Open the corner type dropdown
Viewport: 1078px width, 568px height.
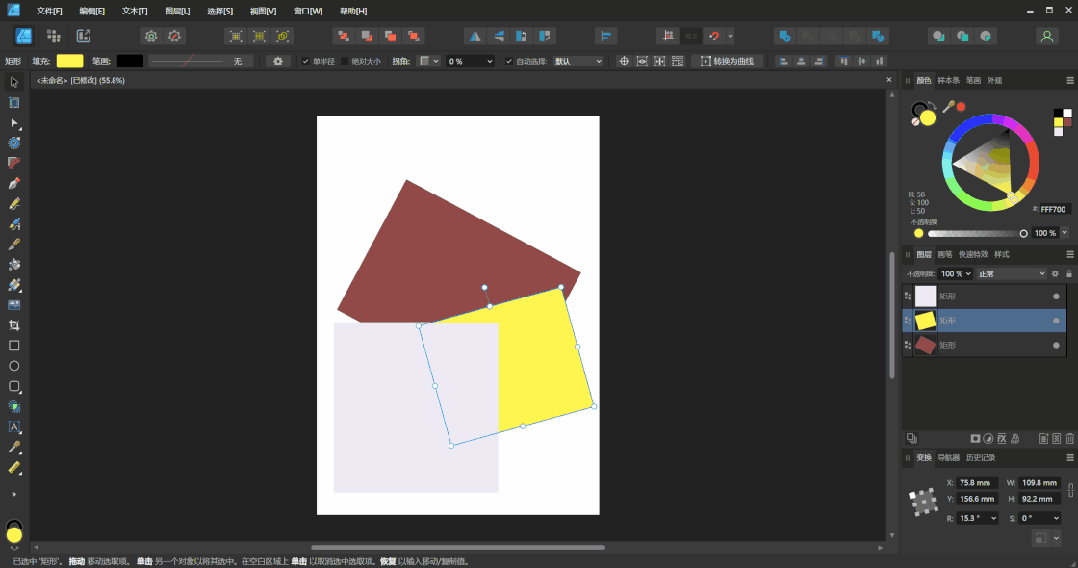(430, 61)
